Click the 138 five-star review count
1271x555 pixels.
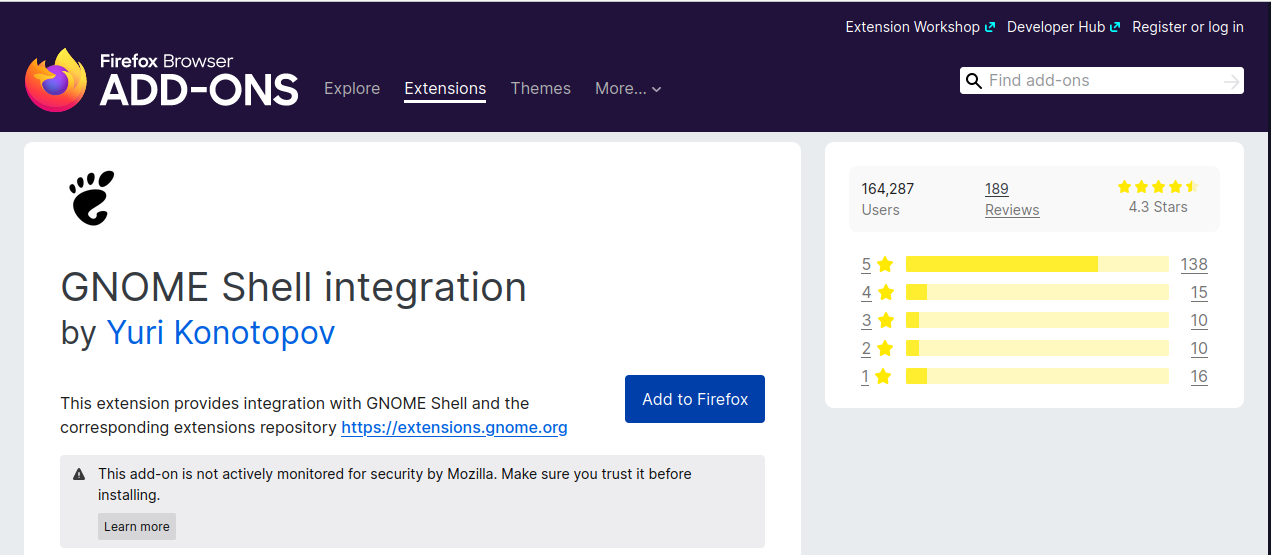coord(1194,264)
